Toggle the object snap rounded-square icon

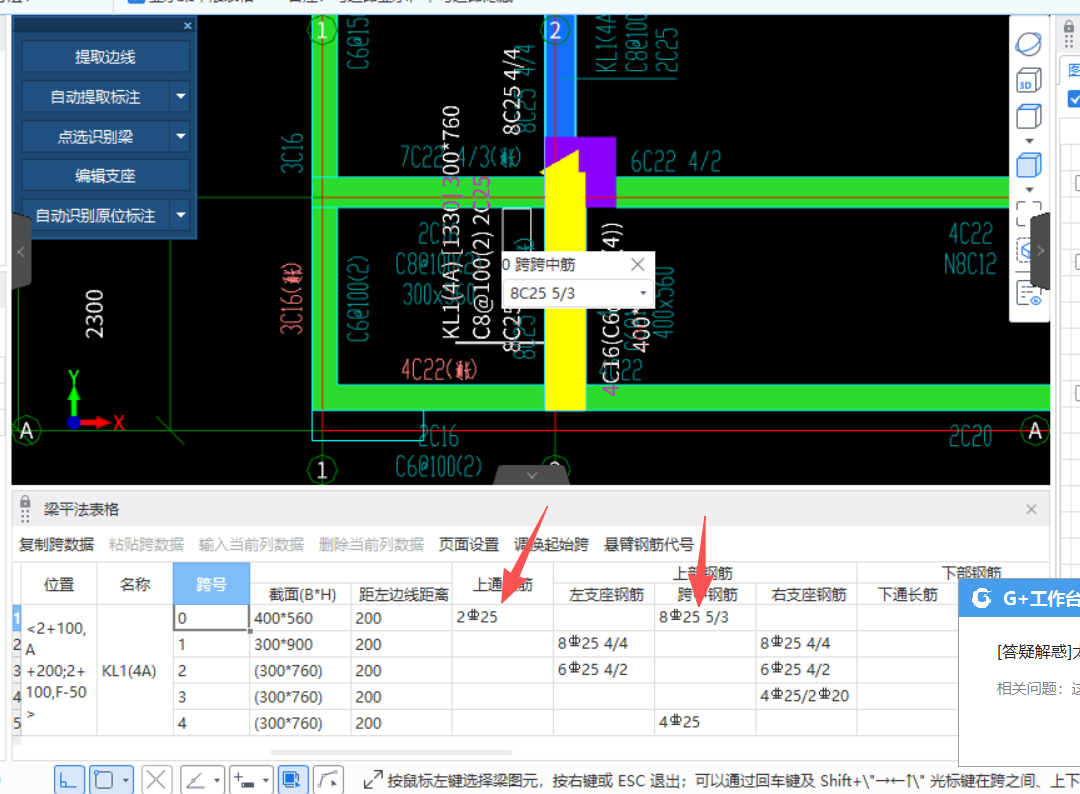[x=104, y=780]
